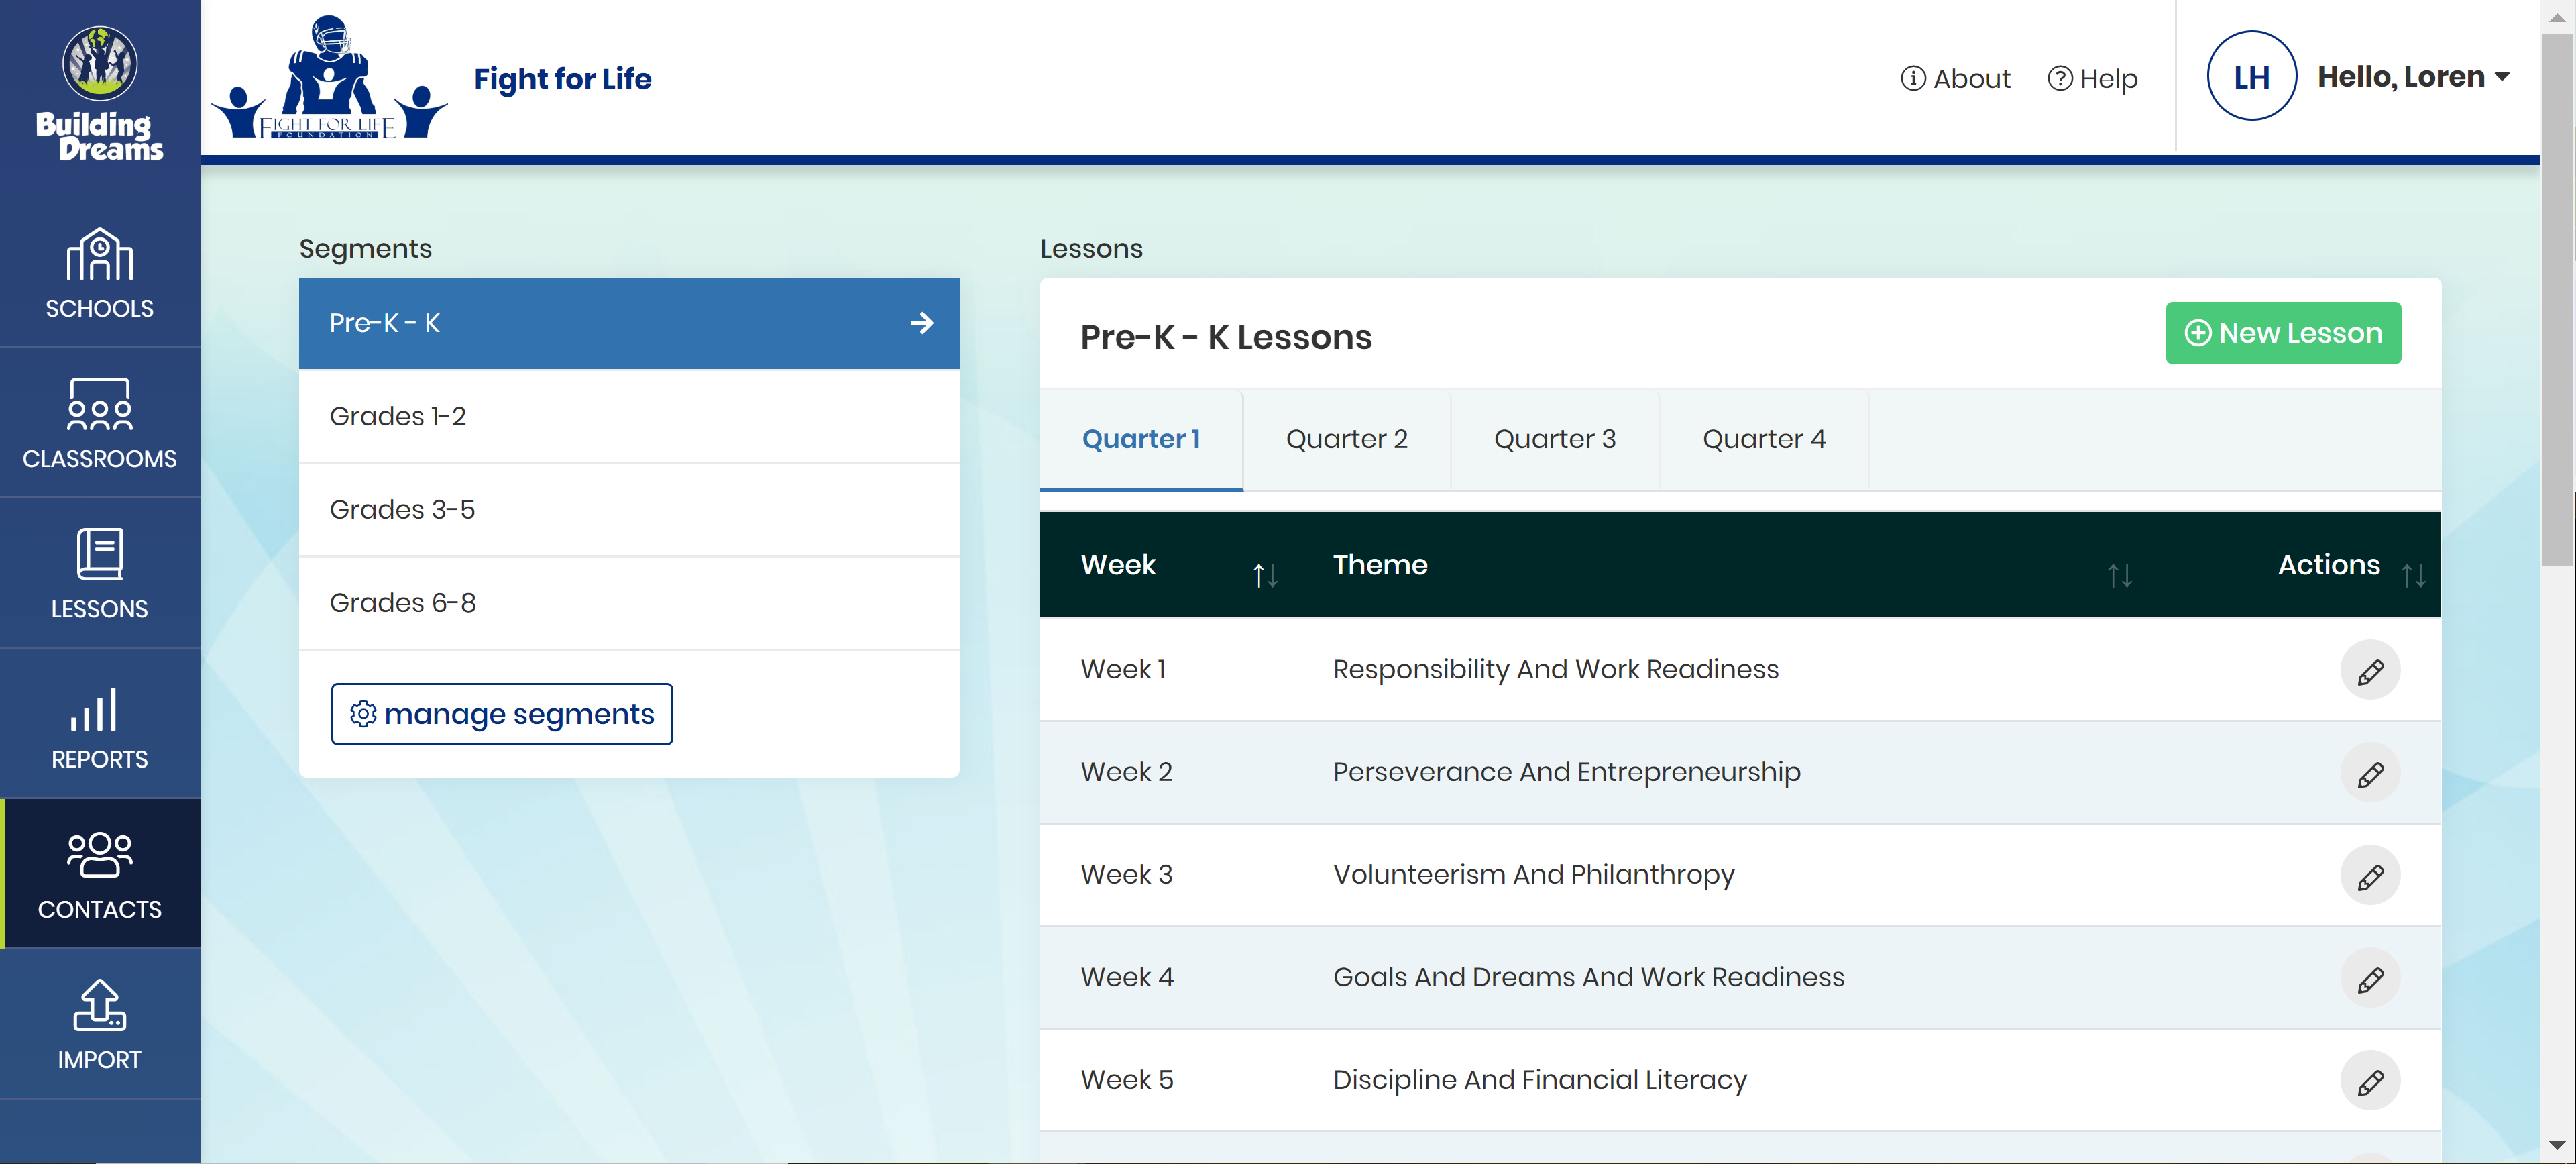
Task: Select the Grades 6-8 segment
Action: click(628, 603)
